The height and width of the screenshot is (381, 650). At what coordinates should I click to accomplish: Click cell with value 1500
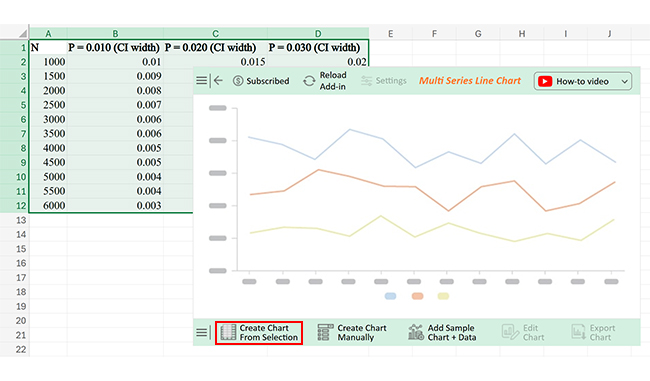[48, 76]
